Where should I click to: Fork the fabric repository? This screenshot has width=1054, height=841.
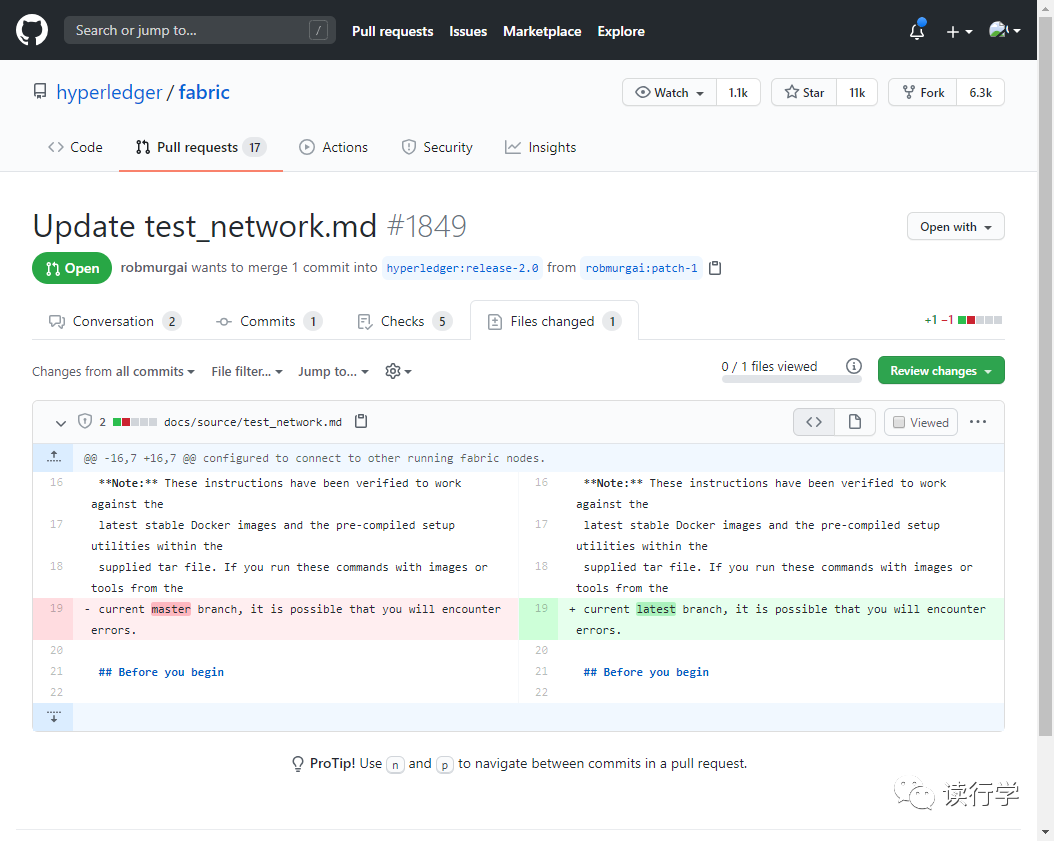923,93
